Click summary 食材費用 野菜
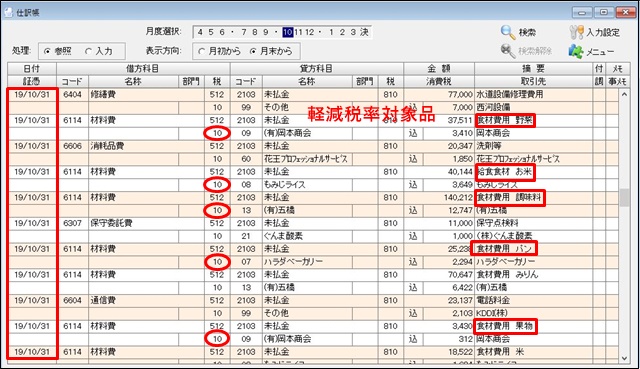 [x=505, y=120]
